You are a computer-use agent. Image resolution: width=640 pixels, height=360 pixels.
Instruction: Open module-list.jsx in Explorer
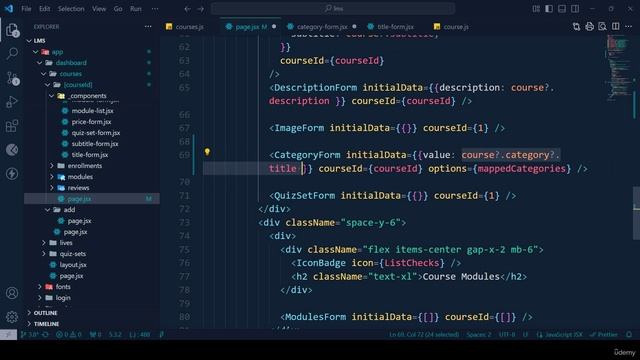coord(92,111)
